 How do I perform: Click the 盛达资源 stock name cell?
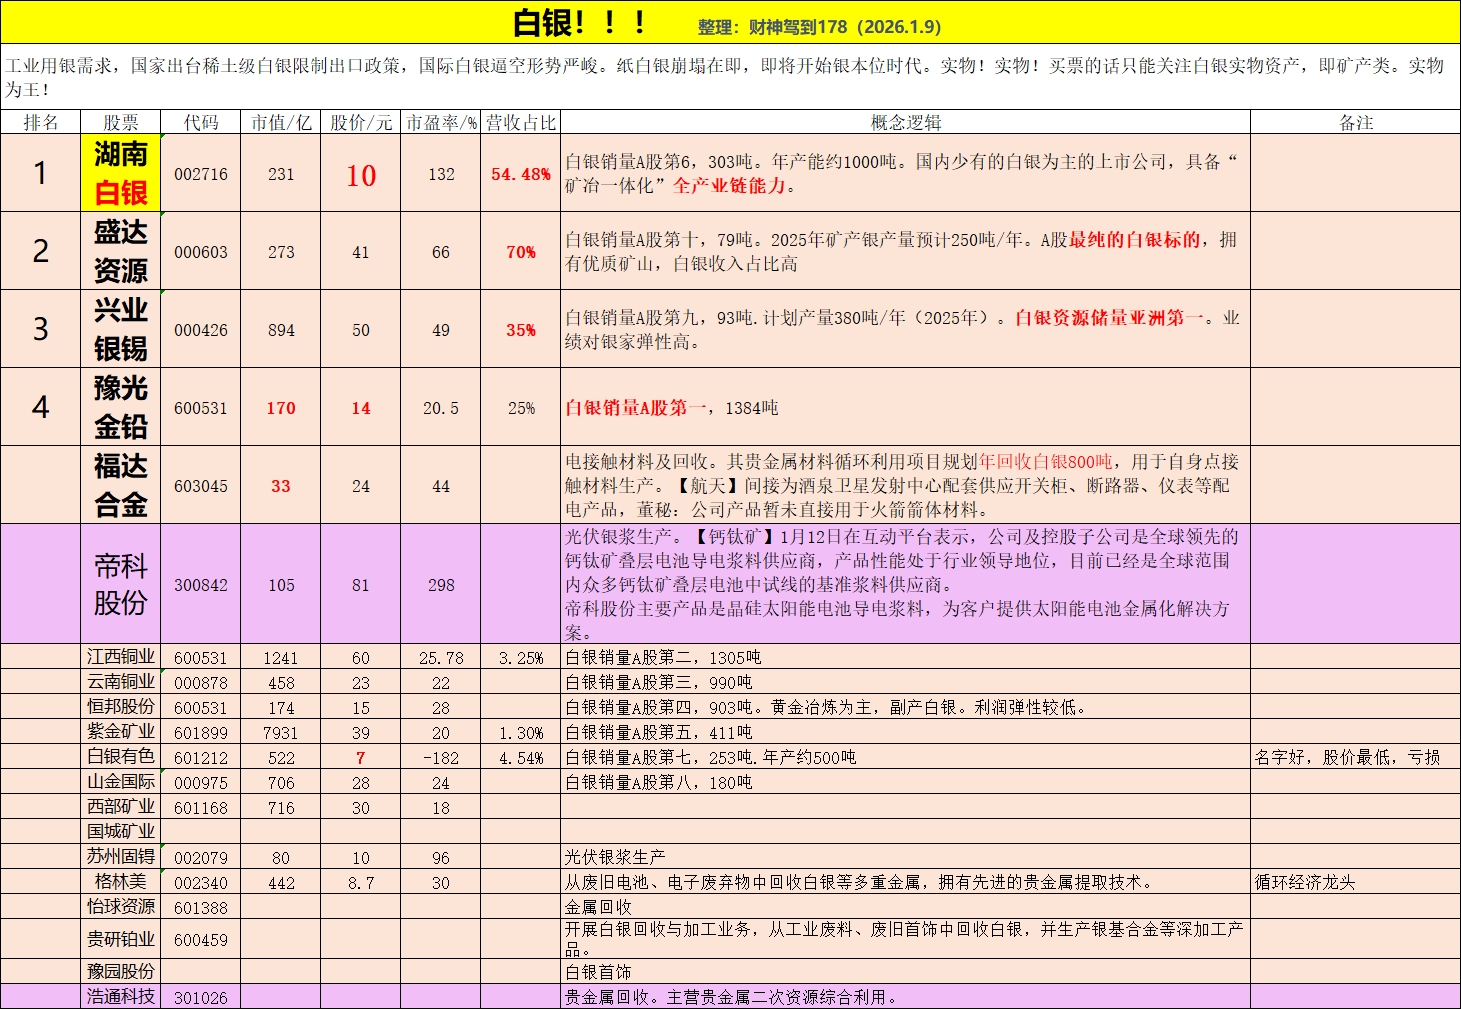click(121, 251)
